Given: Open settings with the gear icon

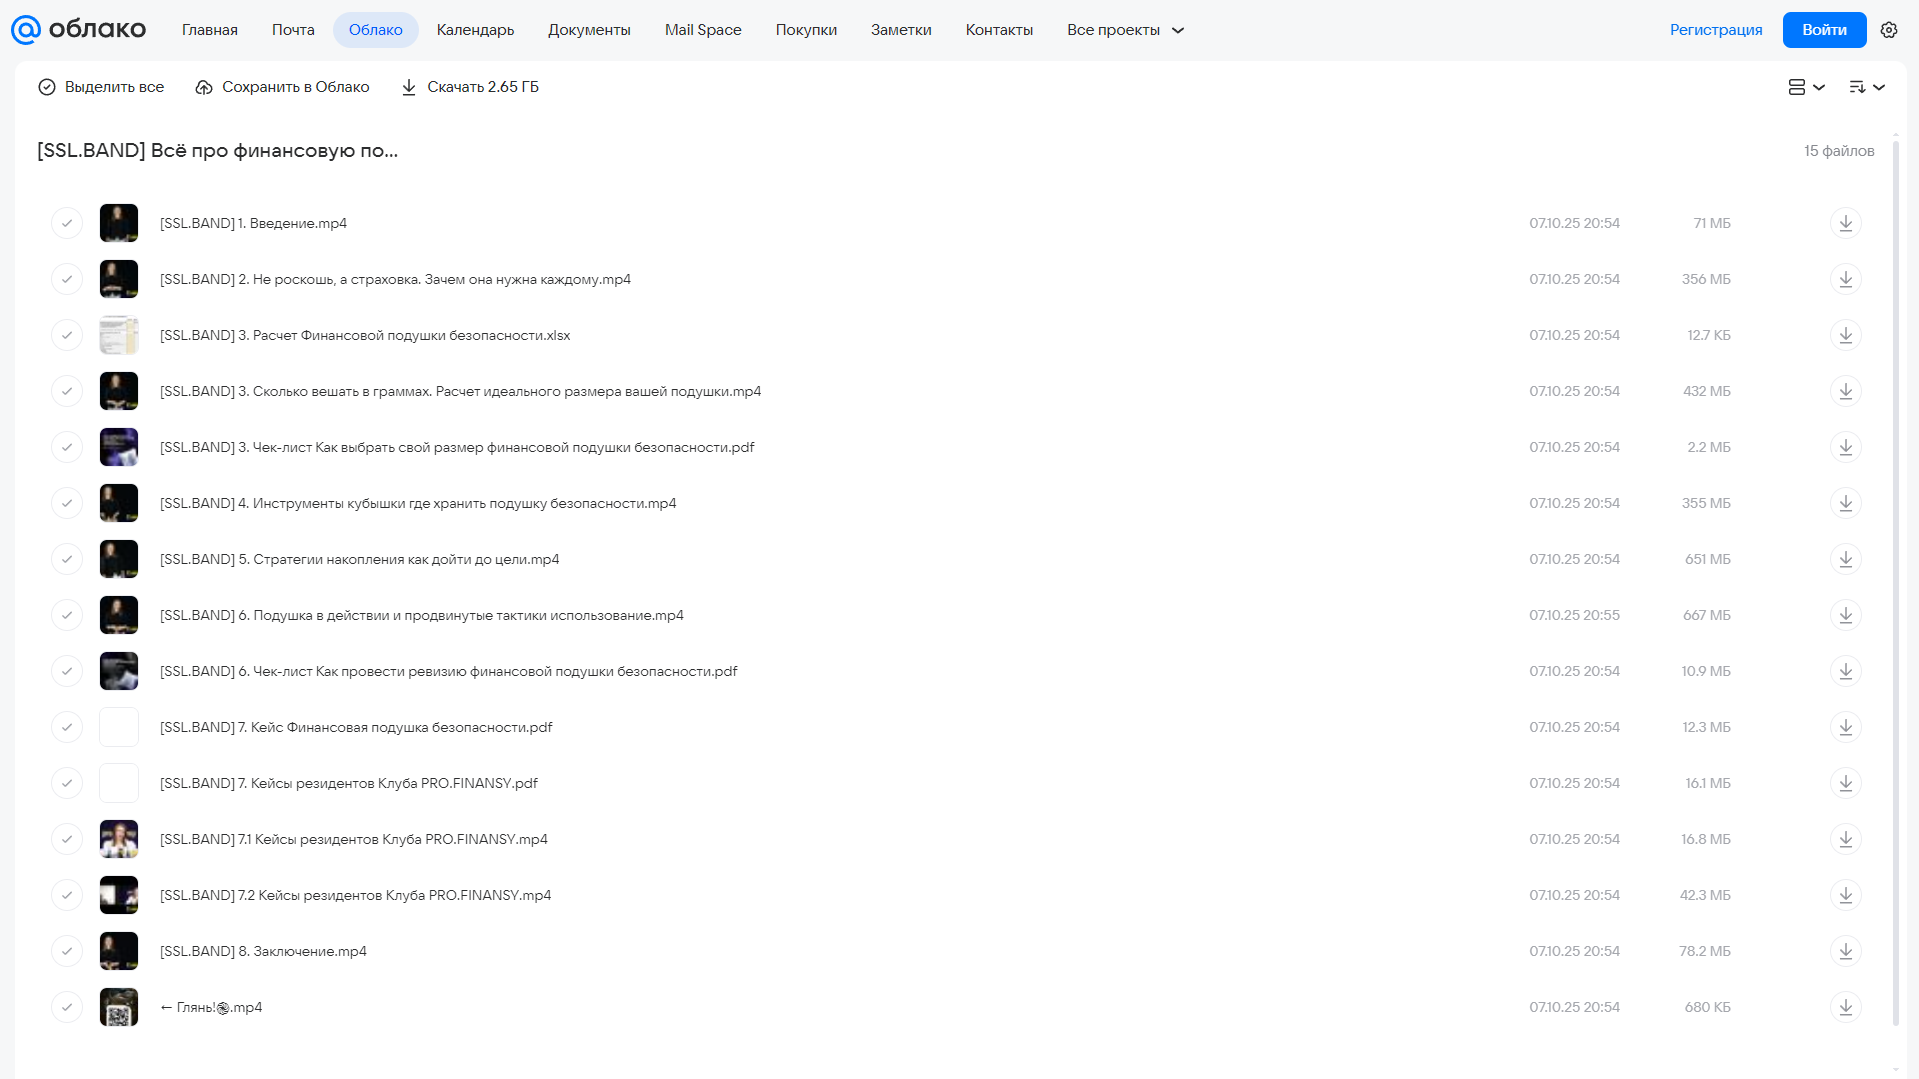Looking at the screenshot, I should tap(1889, 30).
